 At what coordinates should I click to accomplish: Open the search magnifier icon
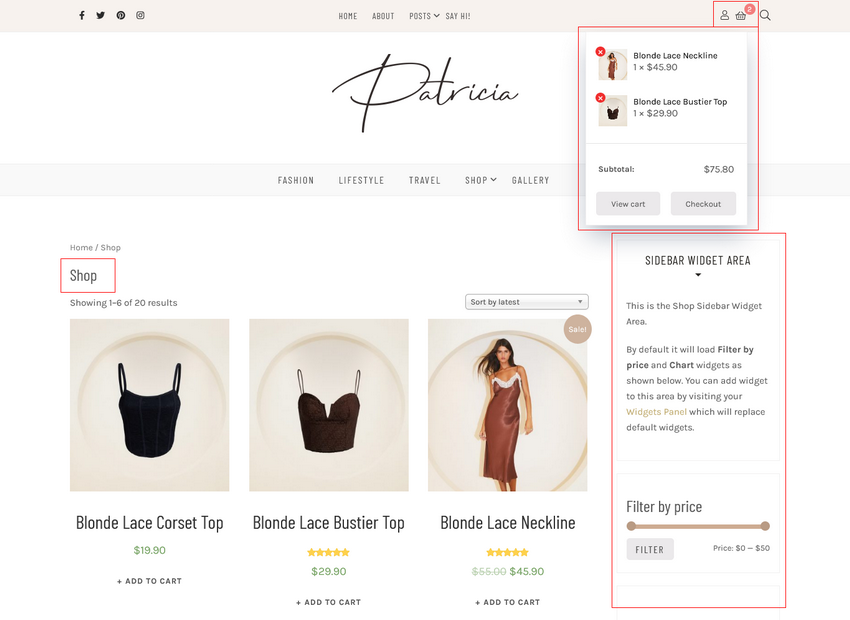tap(765, 15)
